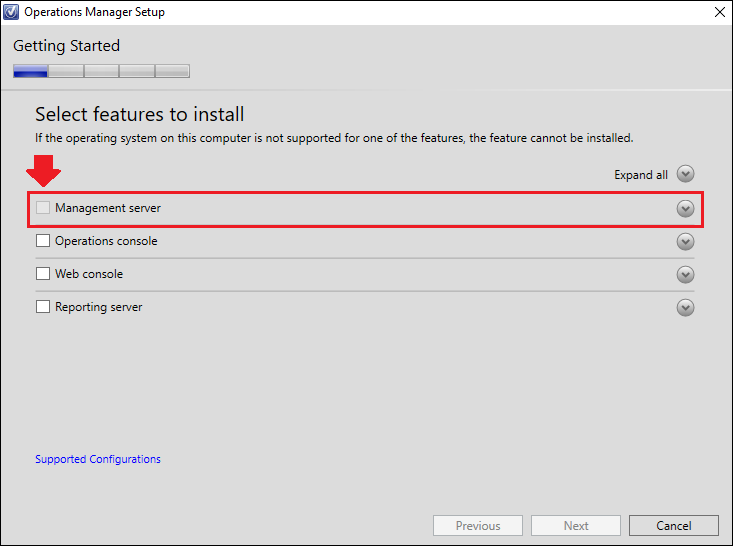Expand the Operations console details chevron
Viewport: 733px width, 546px height.
coord(685,242)
